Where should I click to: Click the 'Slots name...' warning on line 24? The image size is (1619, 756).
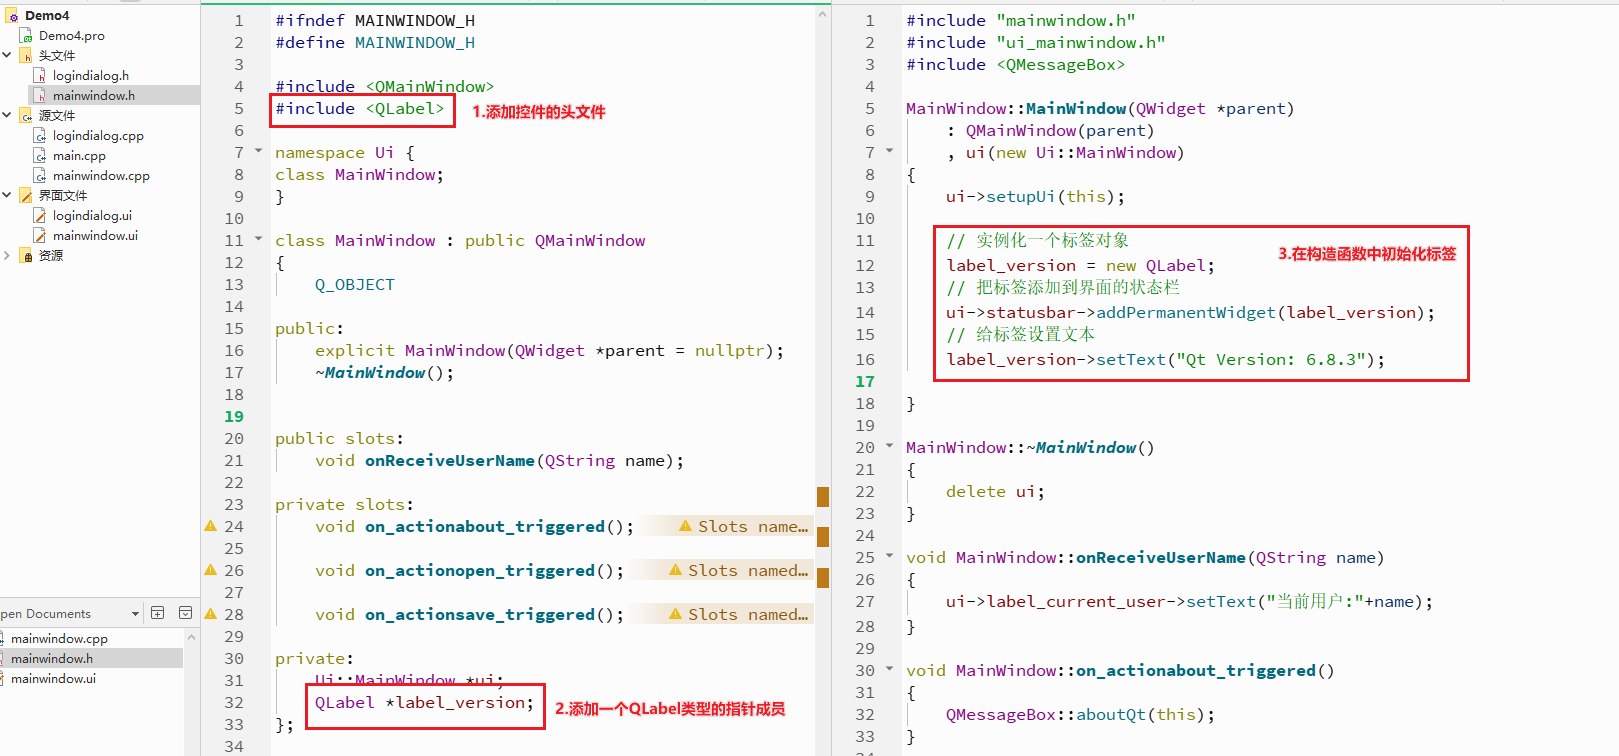743,526
